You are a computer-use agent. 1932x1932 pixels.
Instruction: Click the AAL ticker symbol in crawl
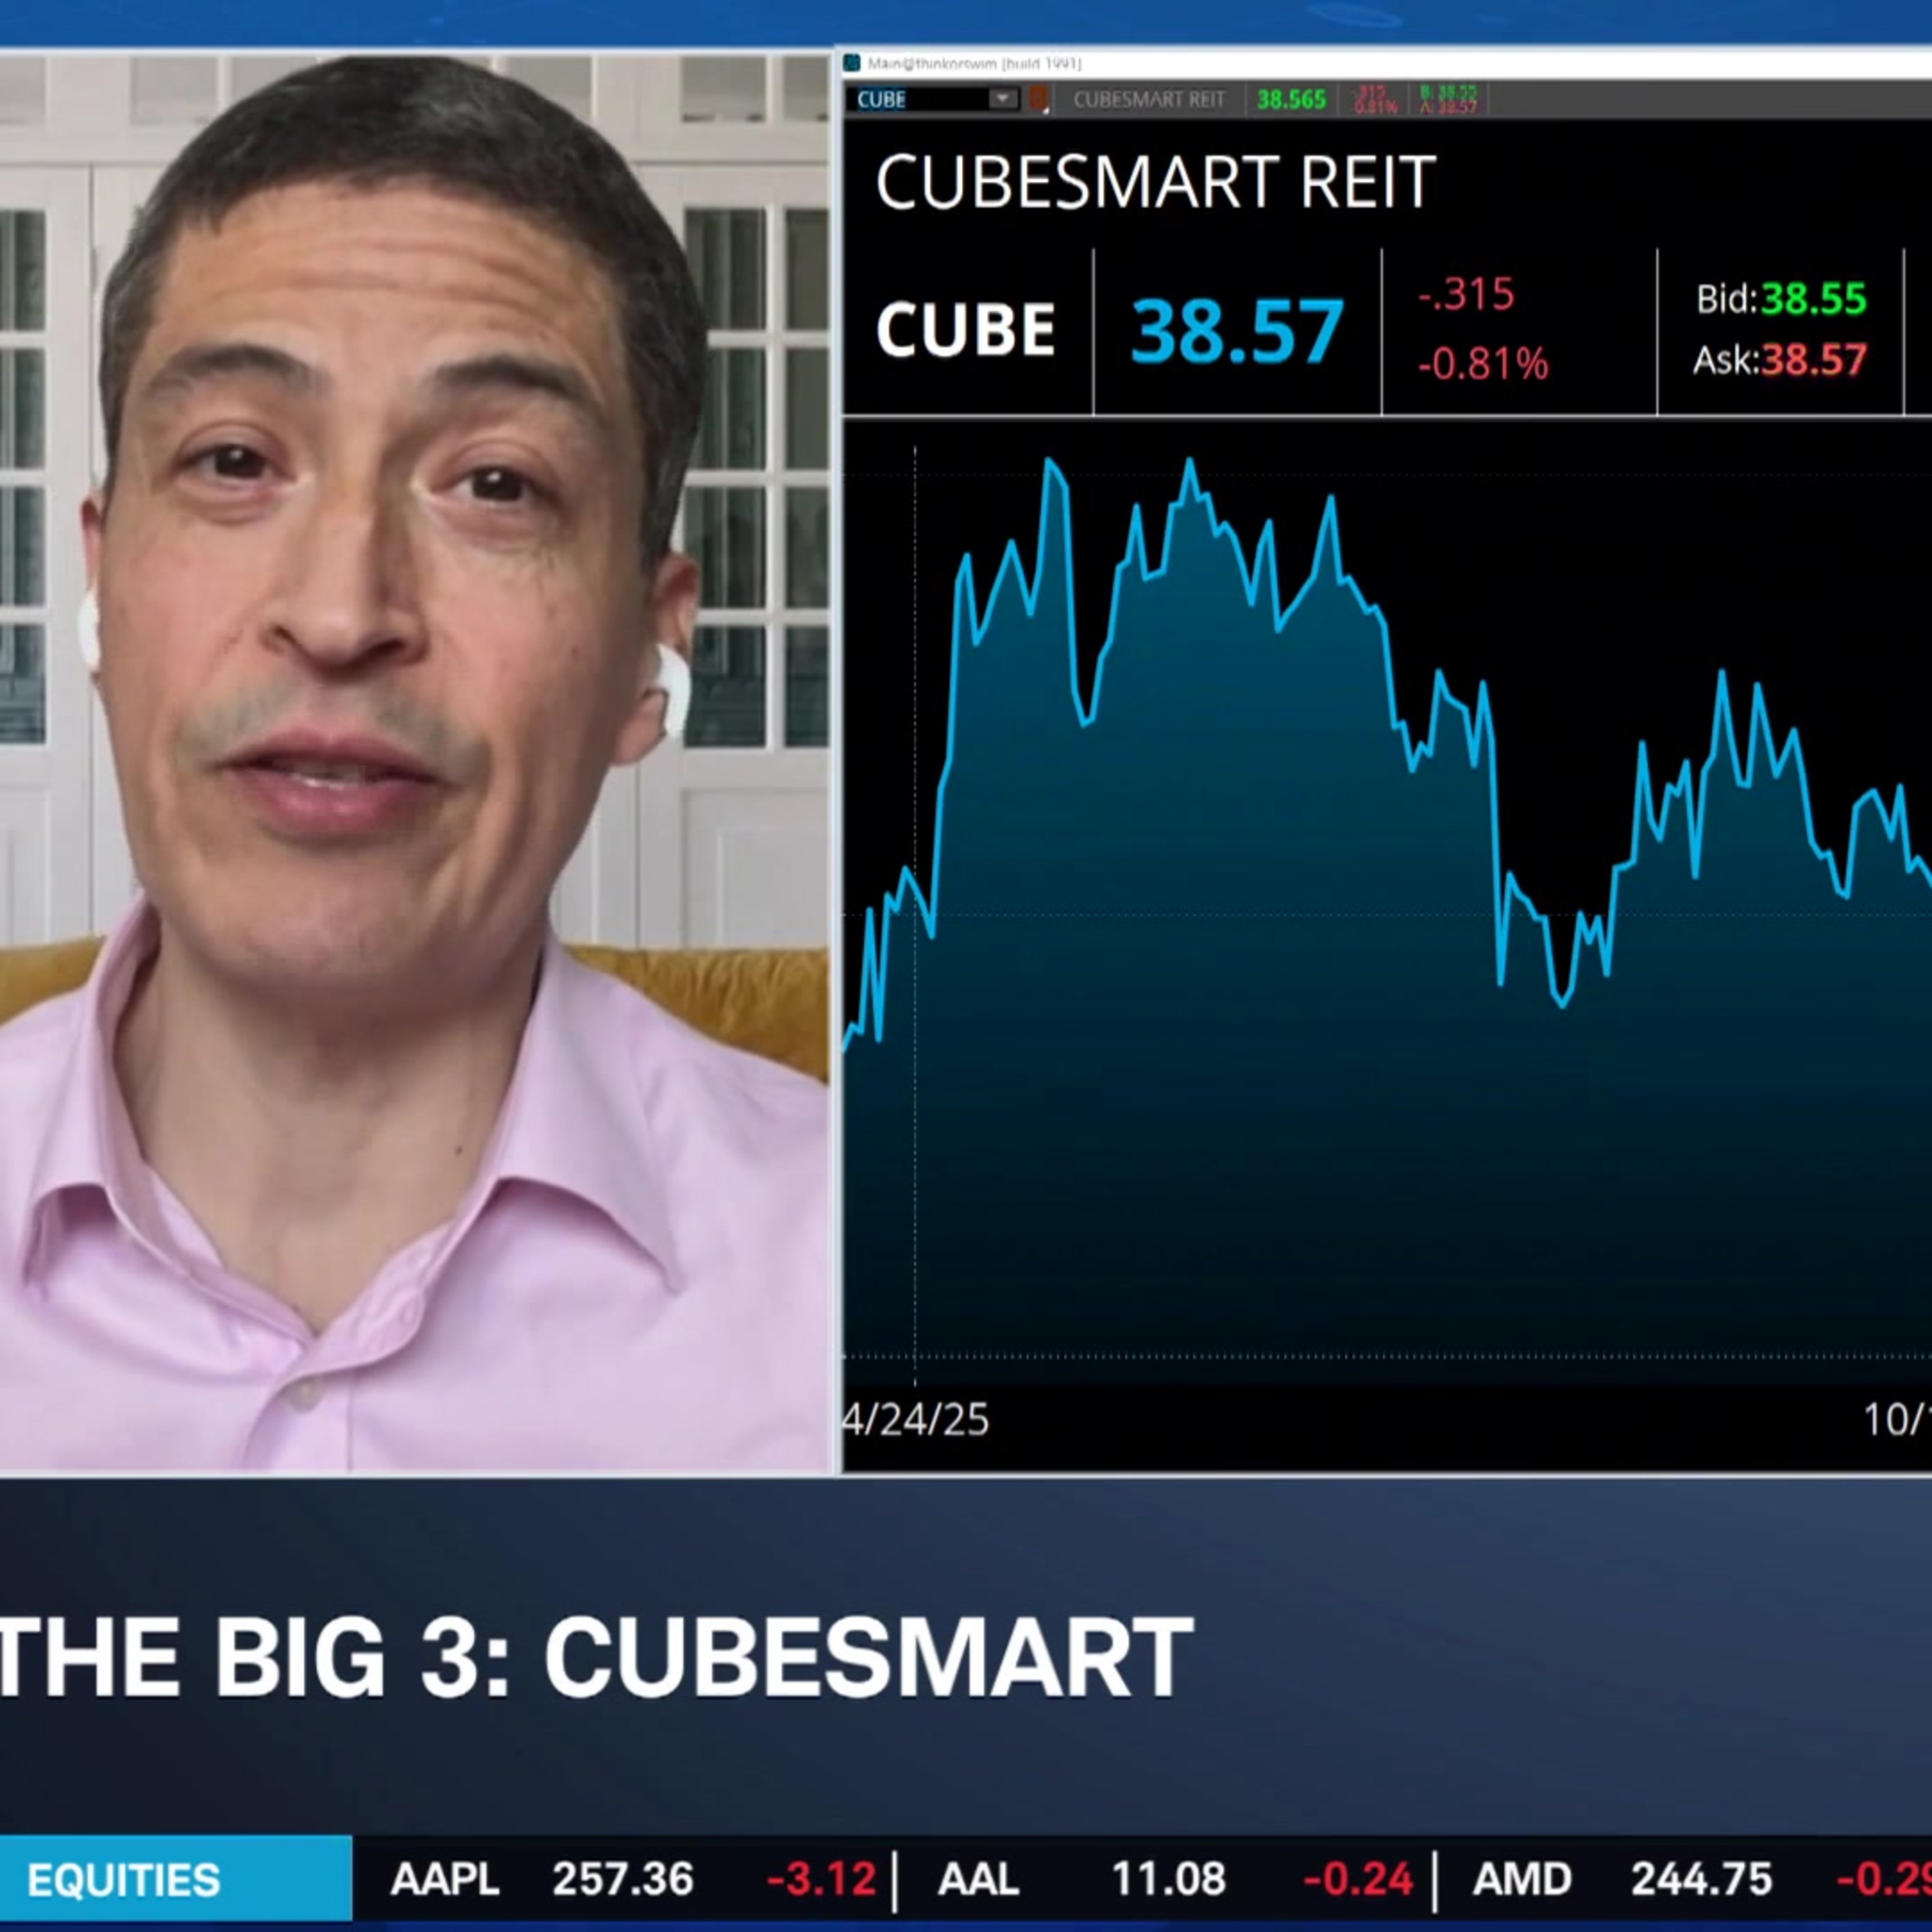979,1880
